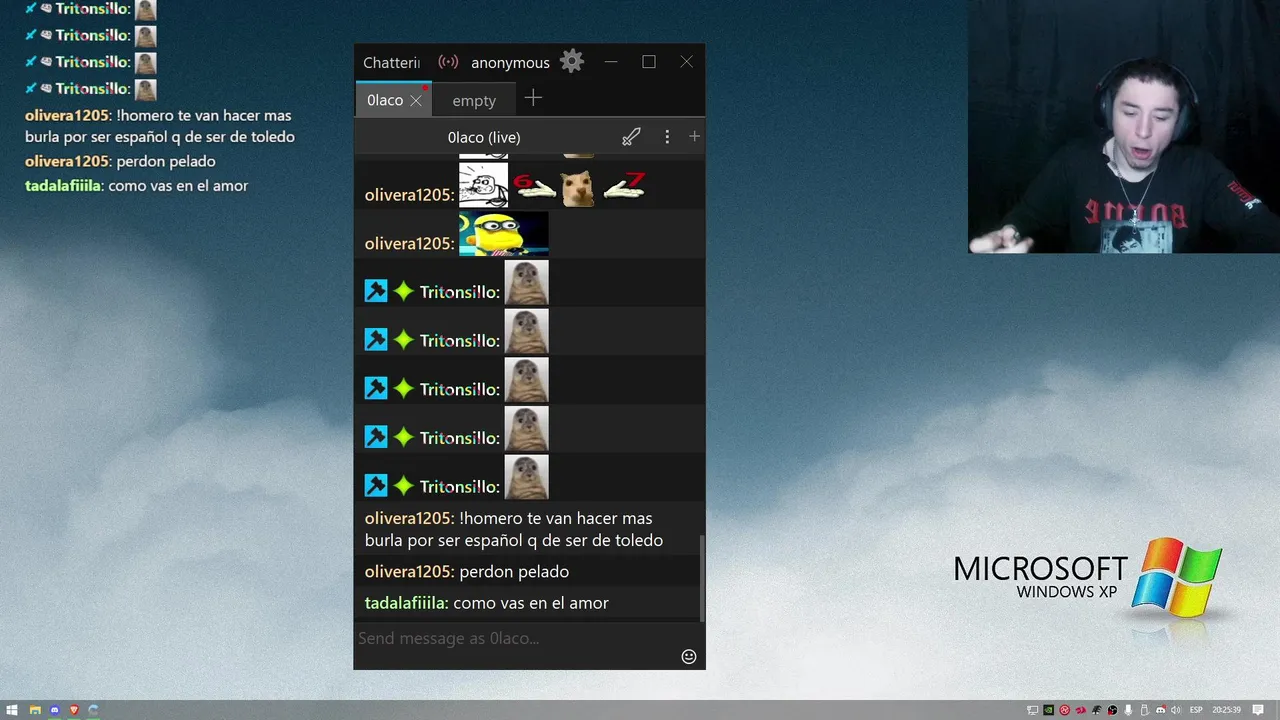1280x720 pixels.
Task: Click the webcam feed of the streamer
Action: pos(1124,126)
